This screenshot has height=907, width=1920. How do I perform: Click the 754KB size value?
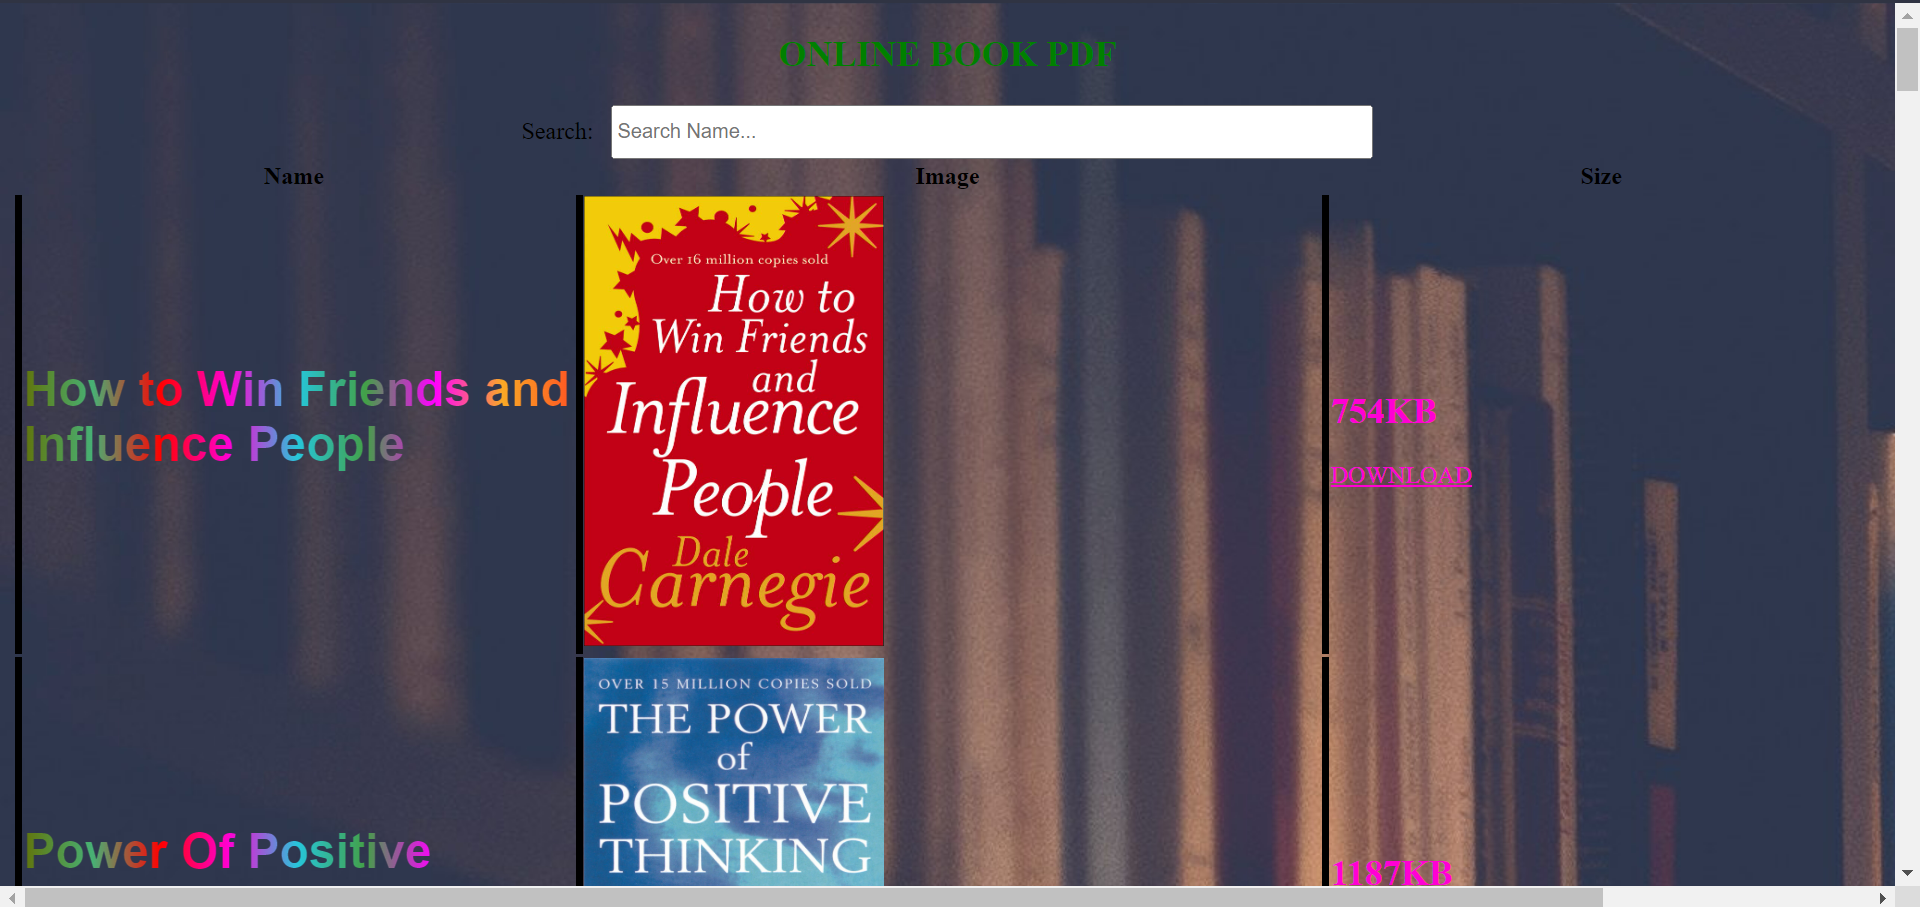pyautogui.click(x=1384, y=411)
